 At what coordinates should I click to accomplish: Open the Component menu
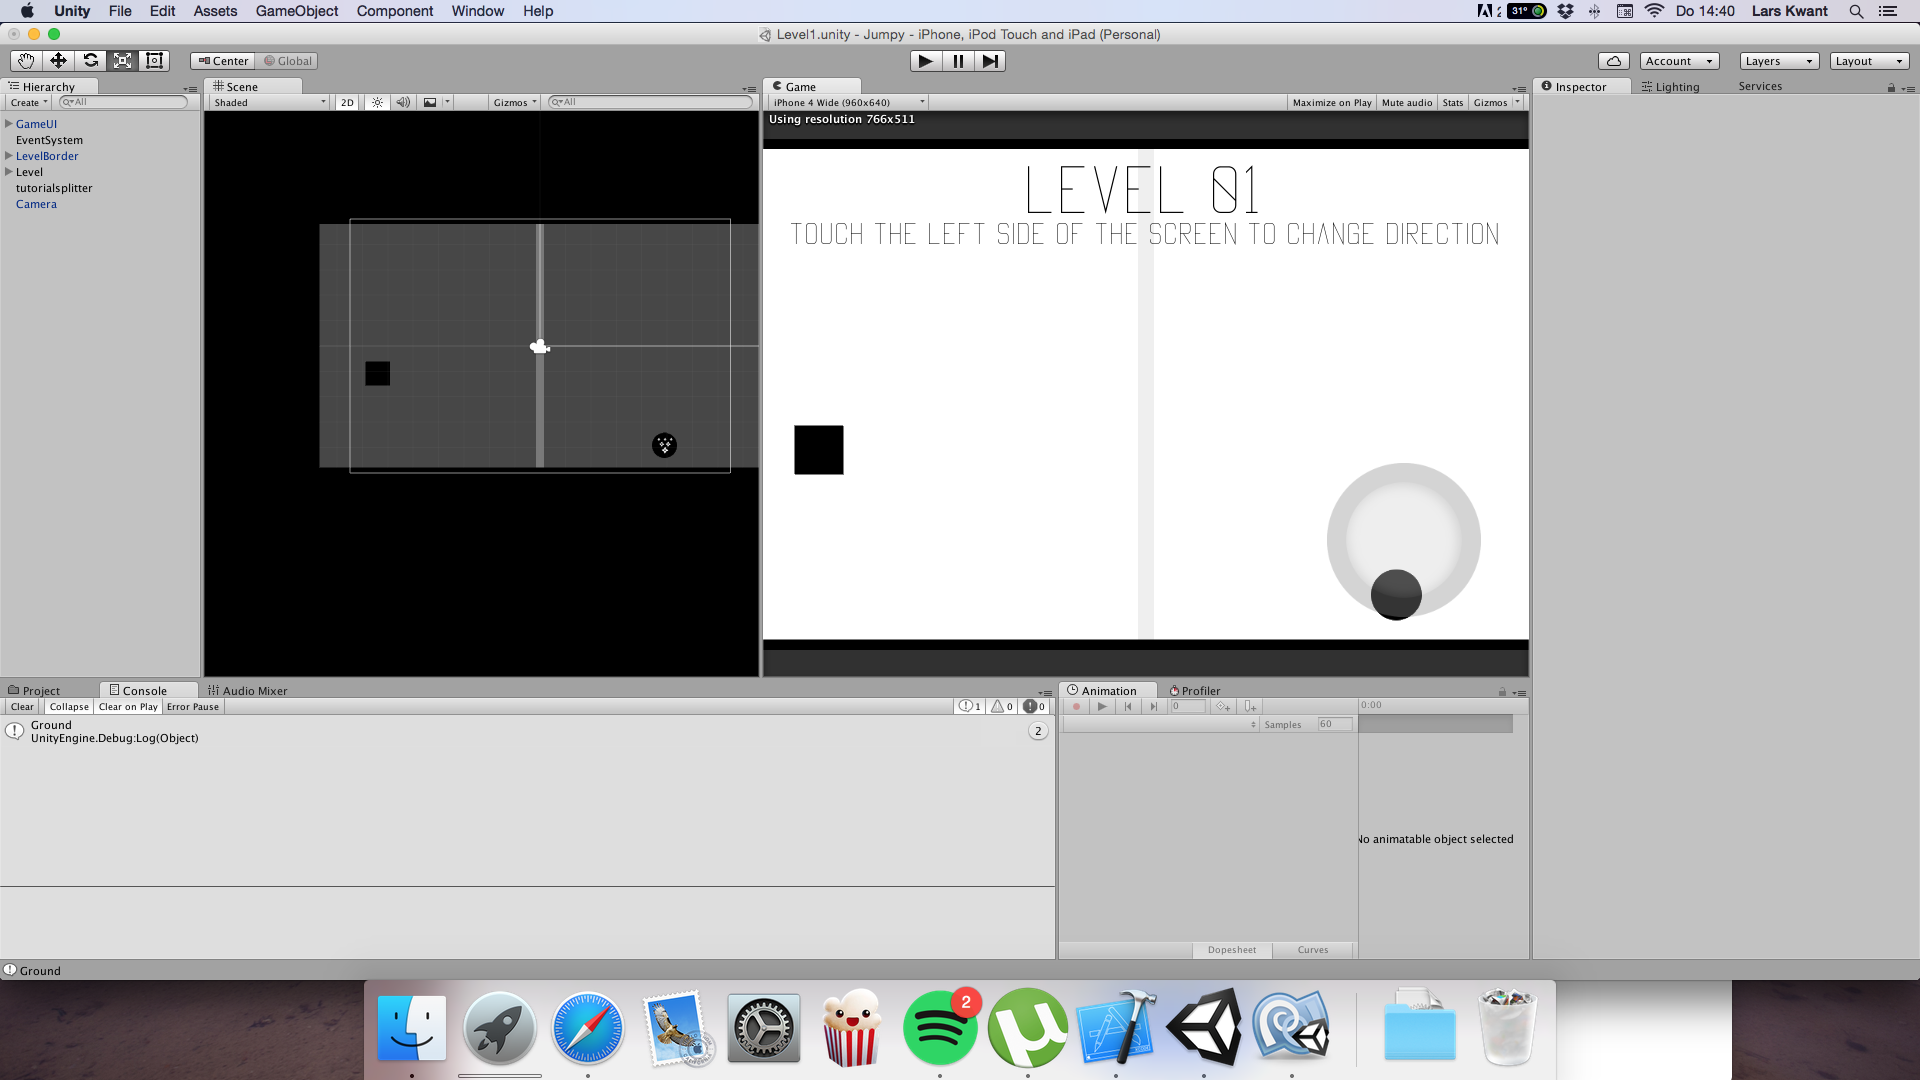395,11
